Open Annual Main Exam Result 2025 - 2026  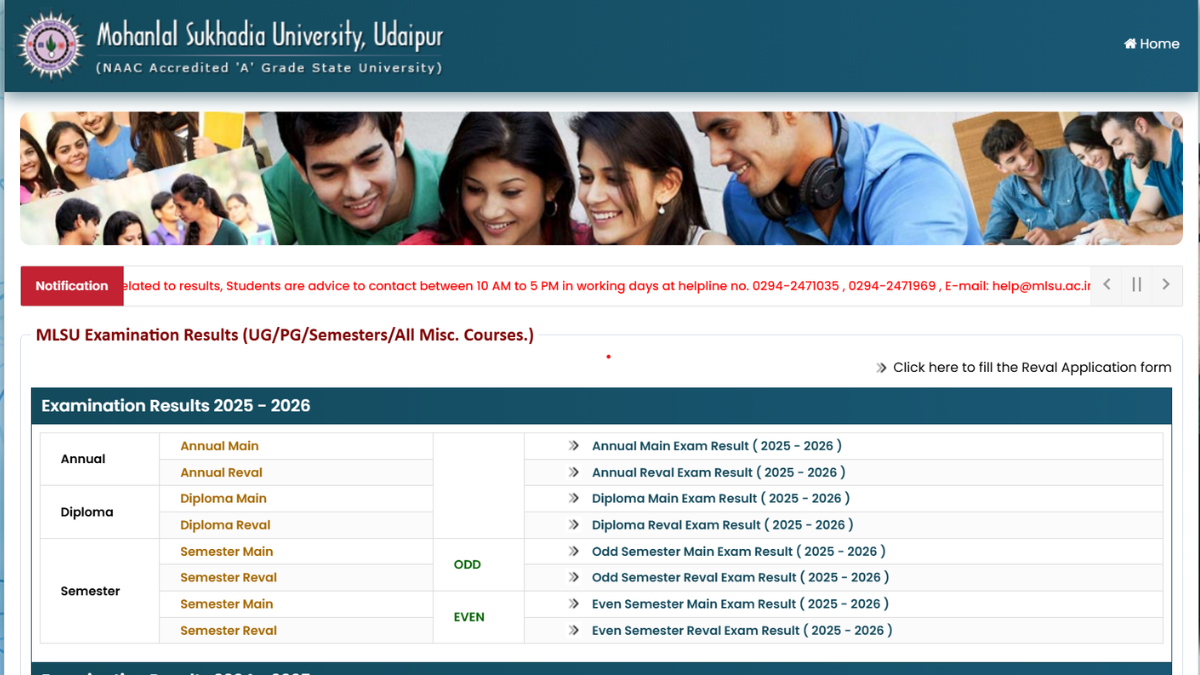717,446
